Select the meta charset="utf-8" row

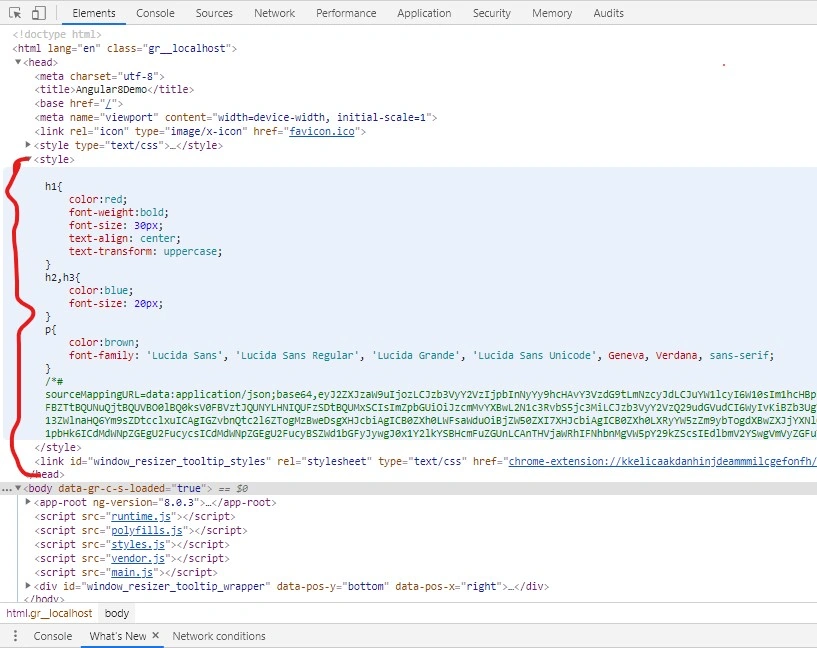(100, 76)
